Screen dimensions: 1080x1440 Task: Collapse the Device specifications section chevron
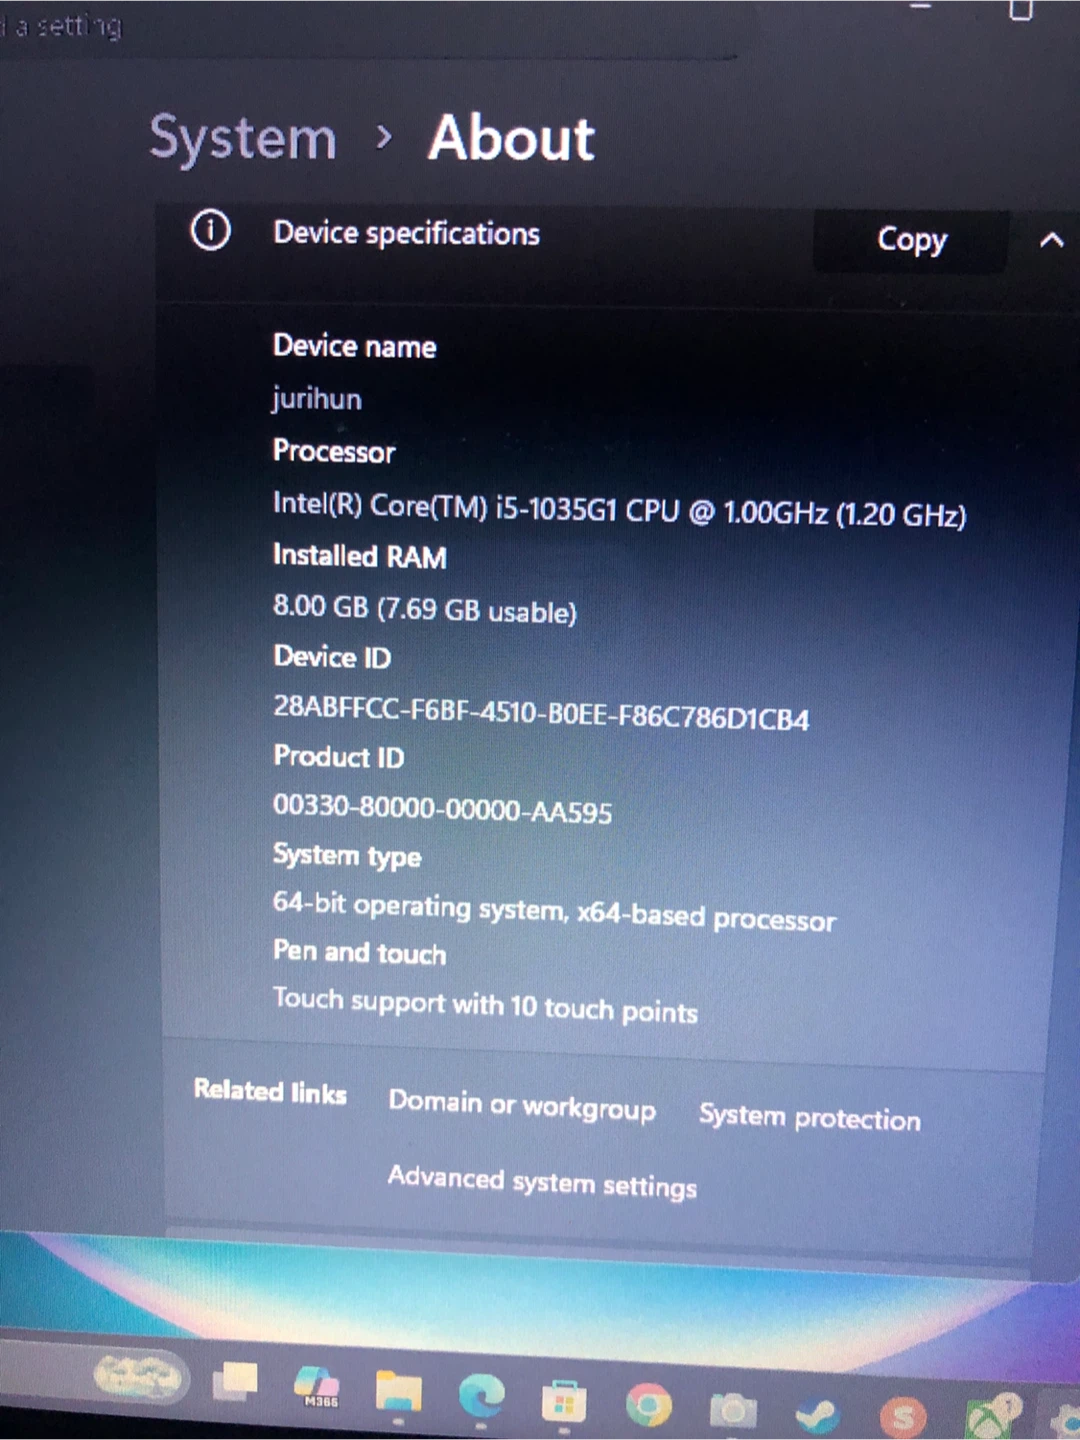click(x=1050, y=240)
